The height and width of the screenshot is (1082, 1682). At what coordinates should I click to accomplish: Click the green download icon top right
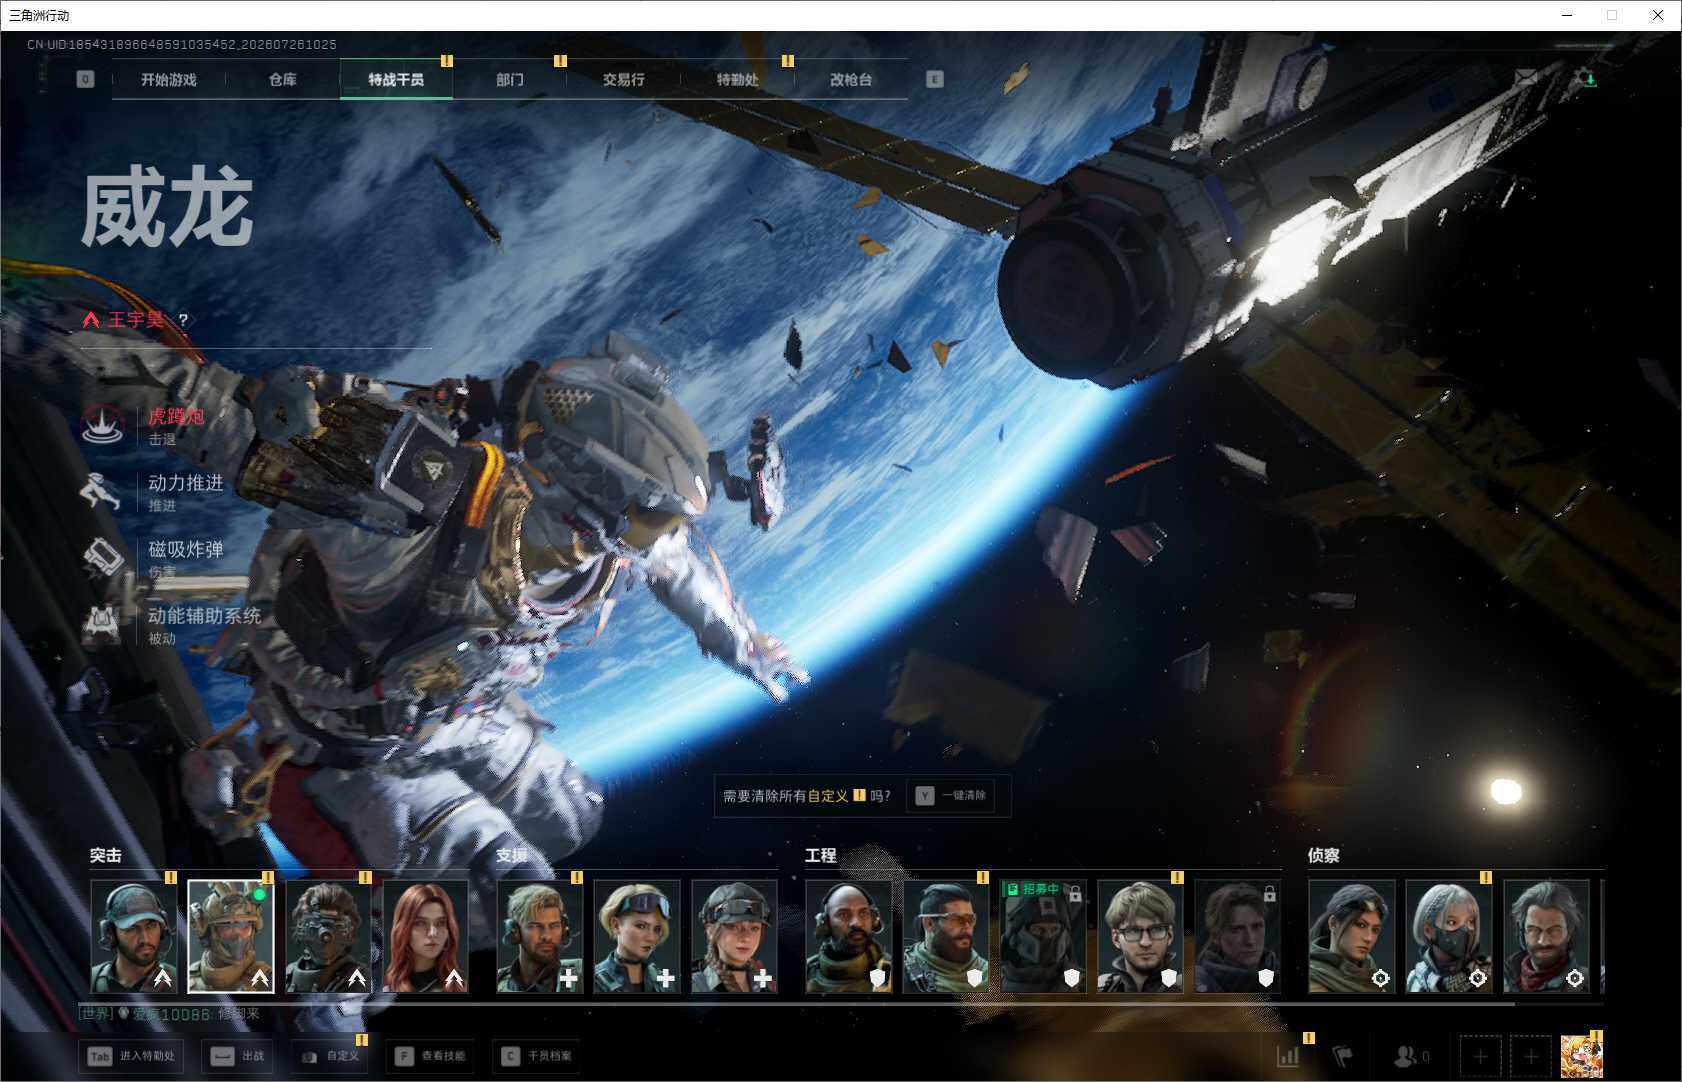(x=1589, y=78)
